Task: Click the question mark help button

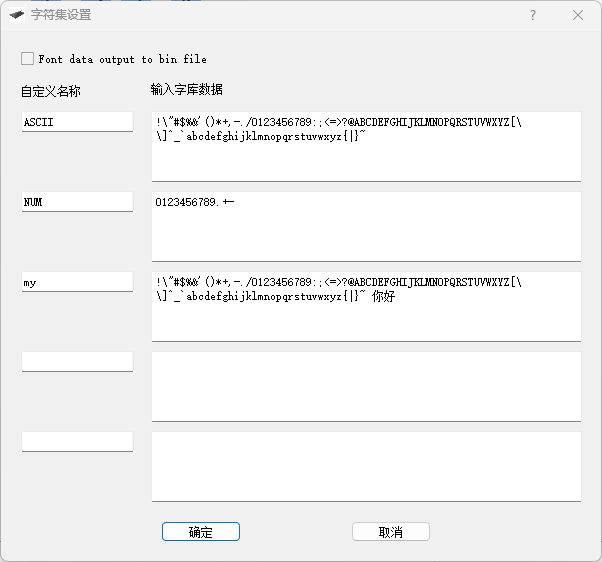Action: pos(532,15)
